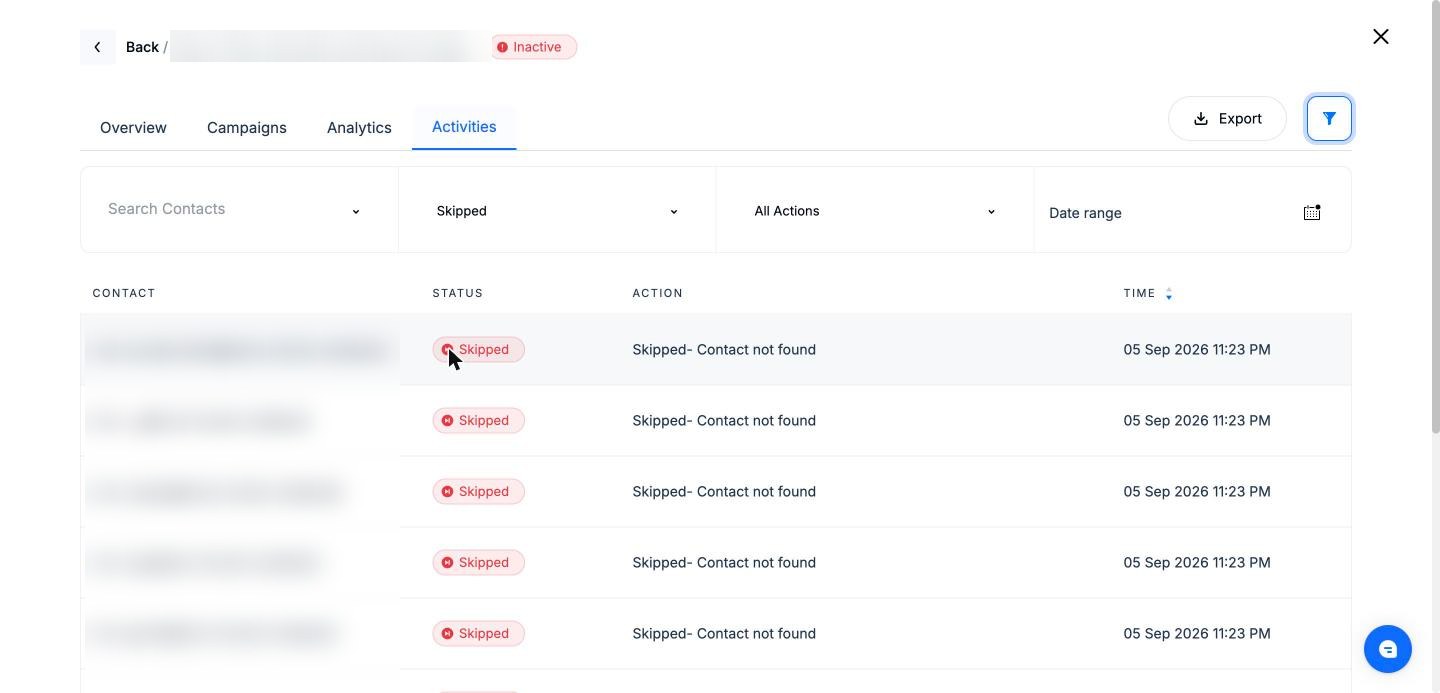
Task: Click the Export button
Action: click(1227, 119)
